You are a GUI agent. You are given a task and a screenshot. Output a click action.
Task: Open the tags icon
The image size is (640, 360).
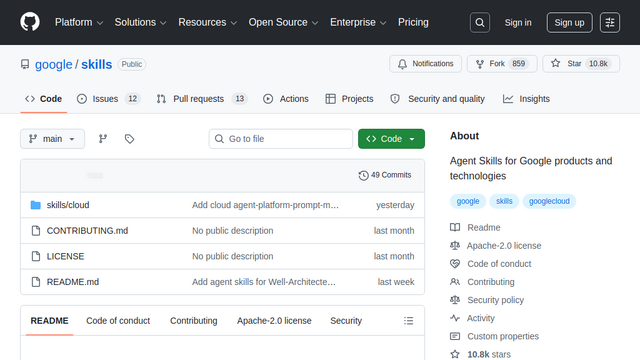(129, 139)
